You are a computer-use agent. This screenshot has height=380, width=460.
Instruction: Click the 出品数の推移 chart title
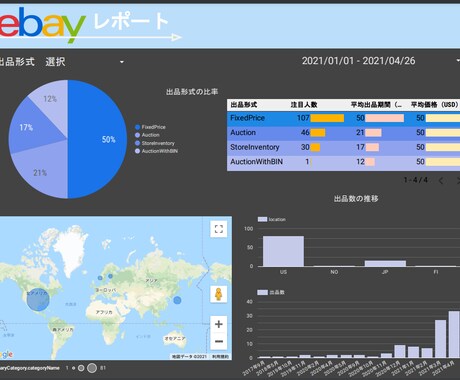356,199
